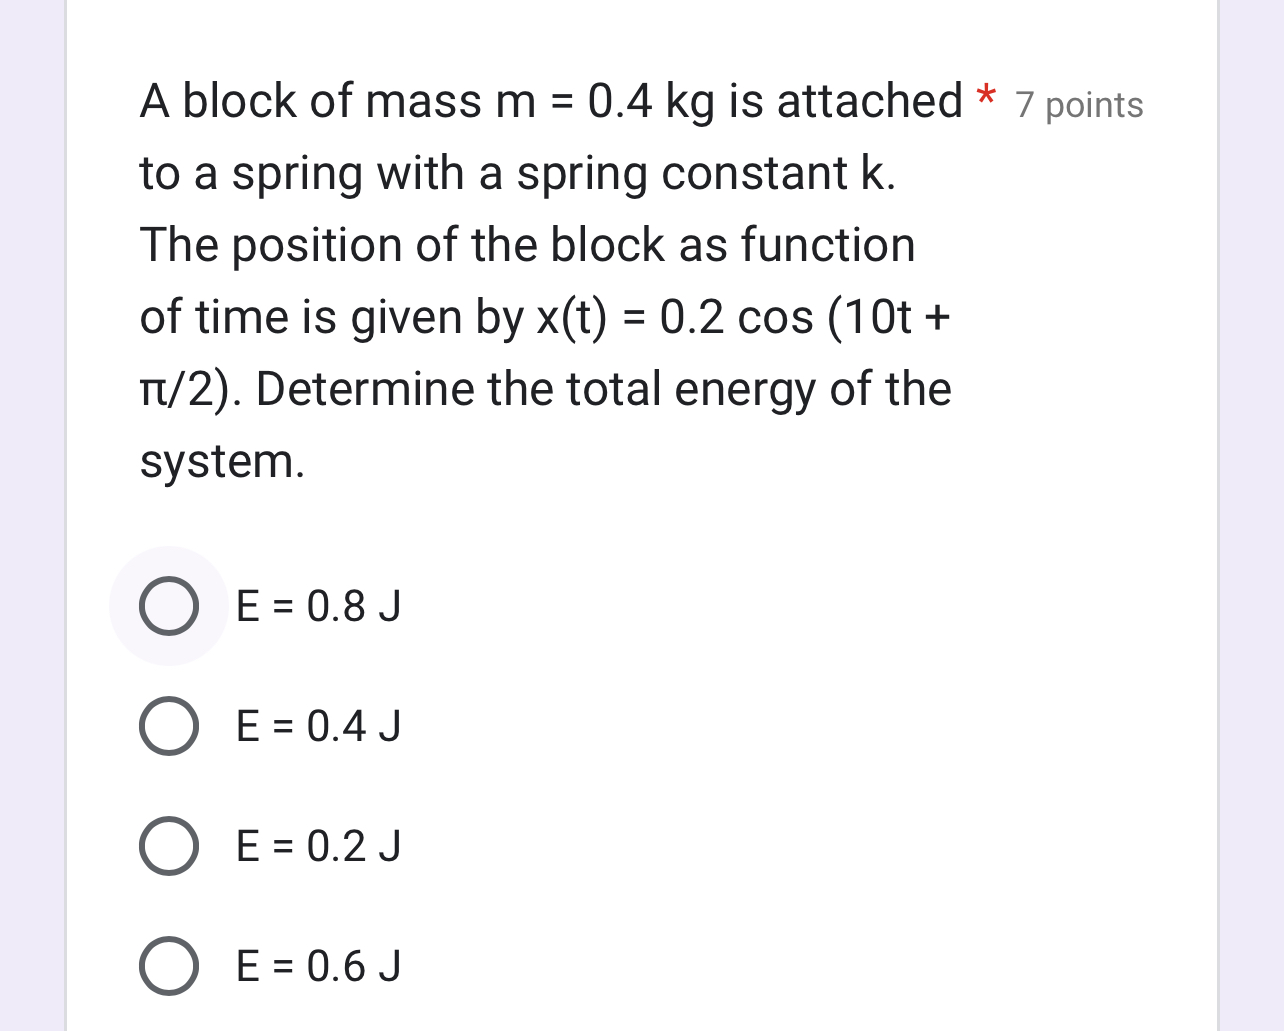Select the radio button for E = 0.4 J
Image resolution: width=1284 pixels, height=1031 pixels.
[x=169, y=727]
